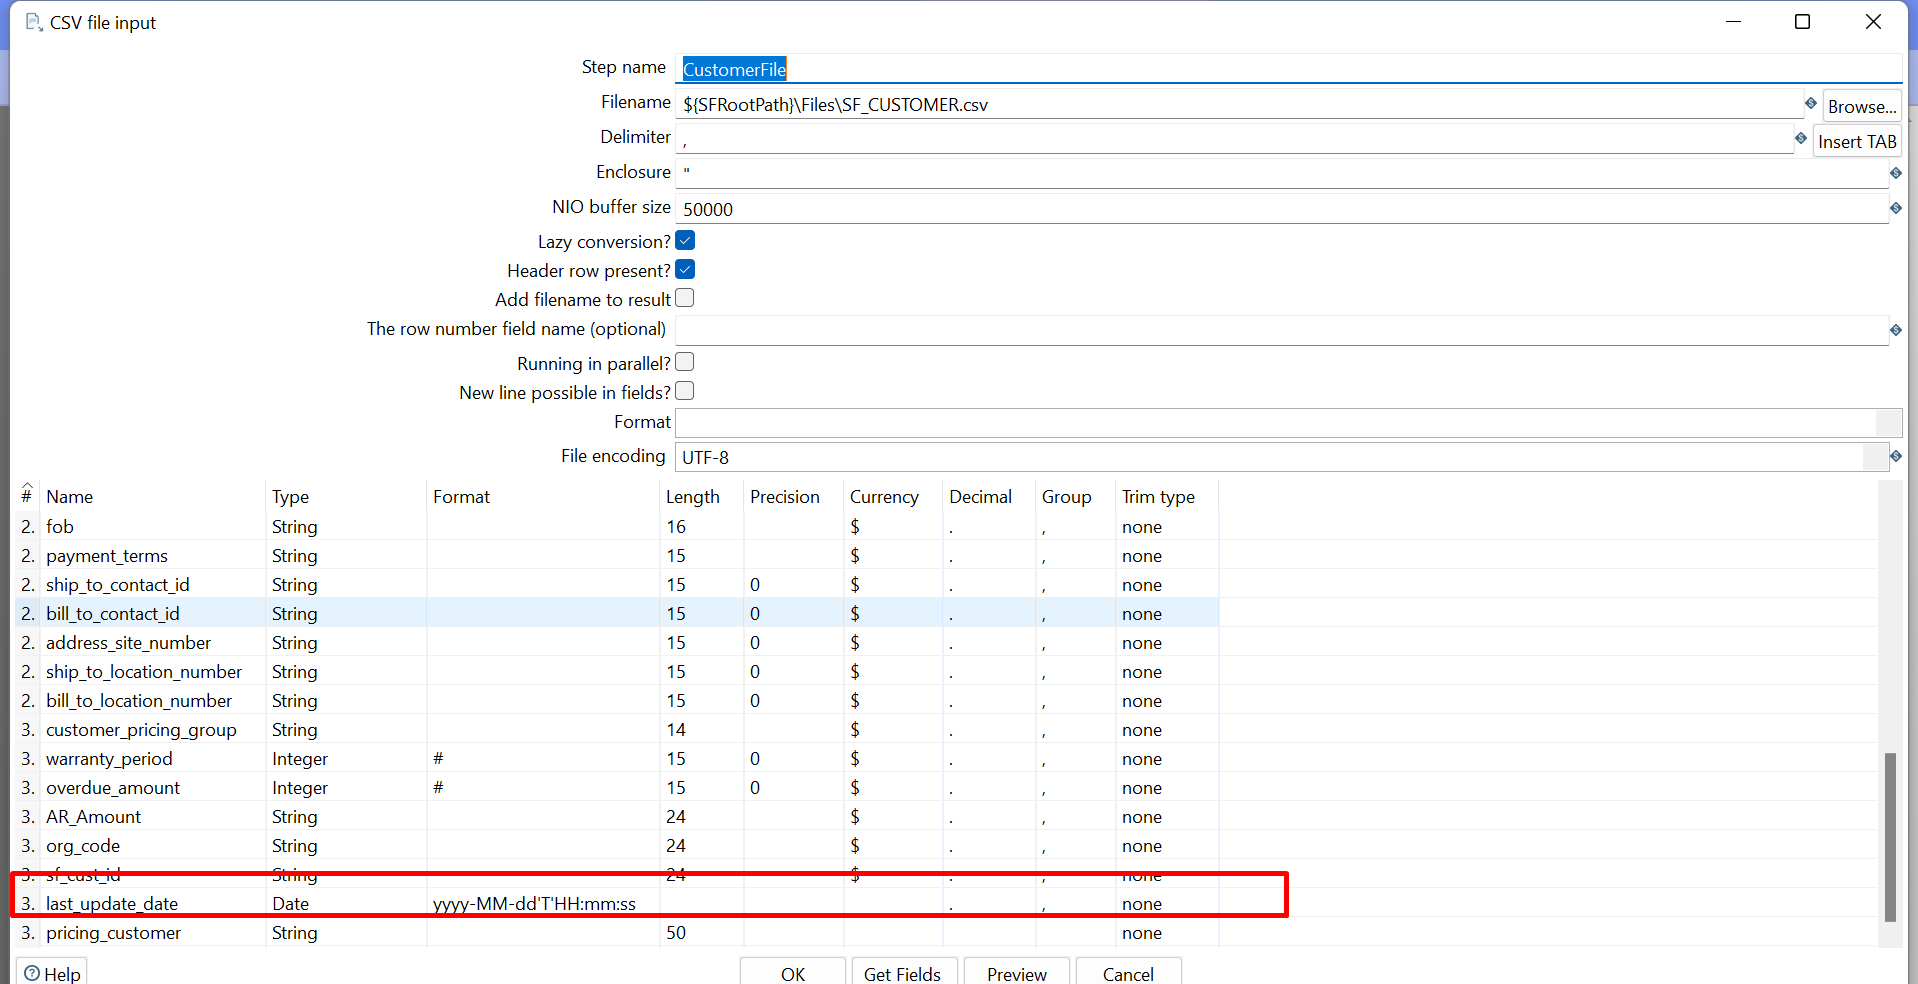Select the last_update_date field row
This screenshot has height=984, width=1918.
(112, 904)
